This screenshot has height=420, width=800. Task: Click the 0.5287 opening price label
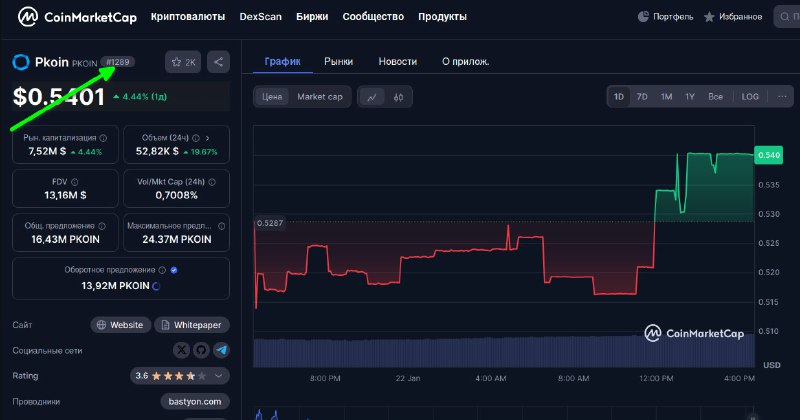[x=269, y=223]
